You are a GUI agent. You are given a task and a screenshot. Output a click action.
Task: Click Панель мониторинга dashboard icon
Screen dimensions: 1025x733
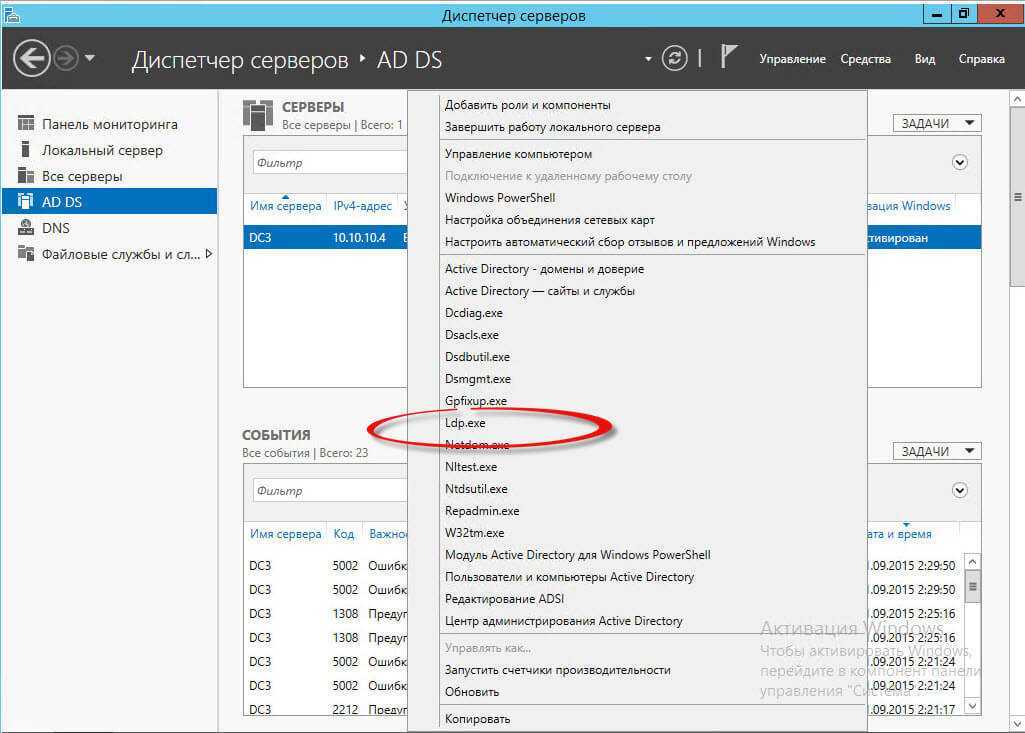[x=26, y=123]
